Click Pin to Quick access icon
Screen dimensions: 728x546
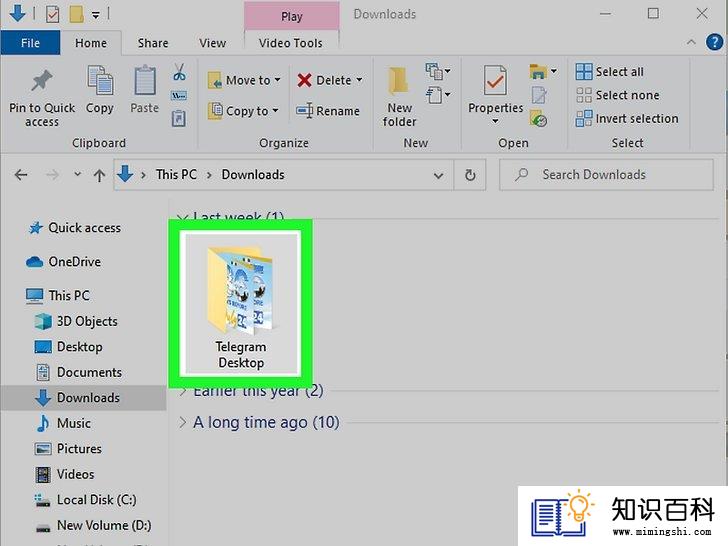pyautogui.click(x=42, y=81)
